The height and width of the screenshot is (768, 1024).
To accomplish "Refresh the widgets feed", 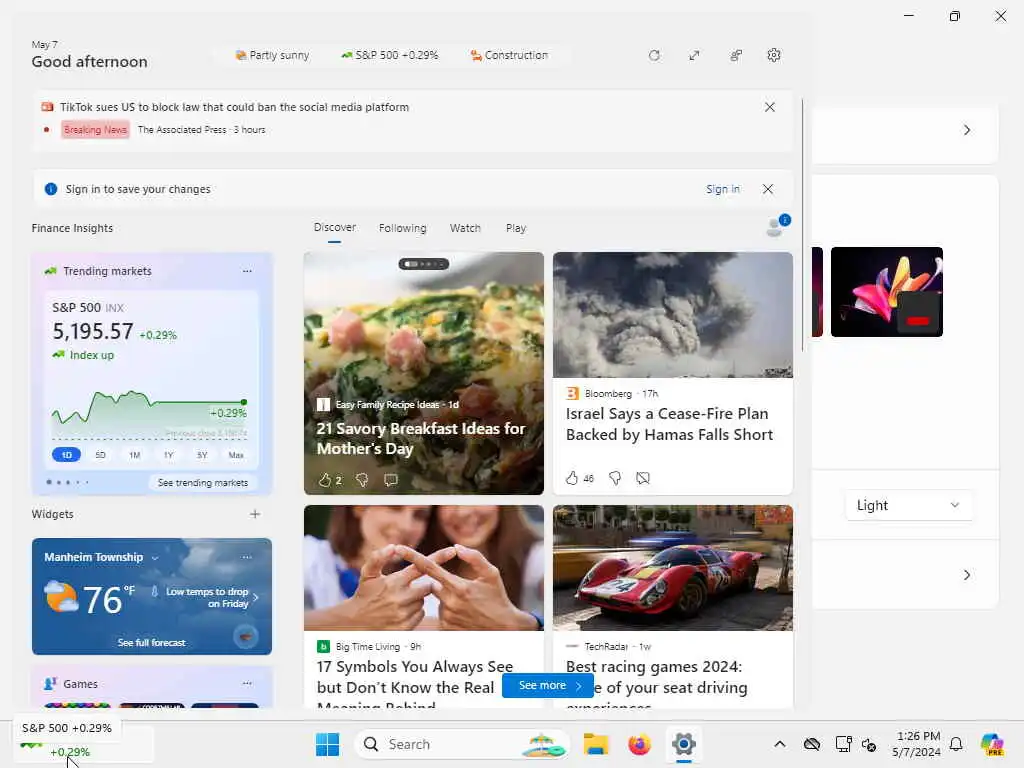I will click(654, 56).
